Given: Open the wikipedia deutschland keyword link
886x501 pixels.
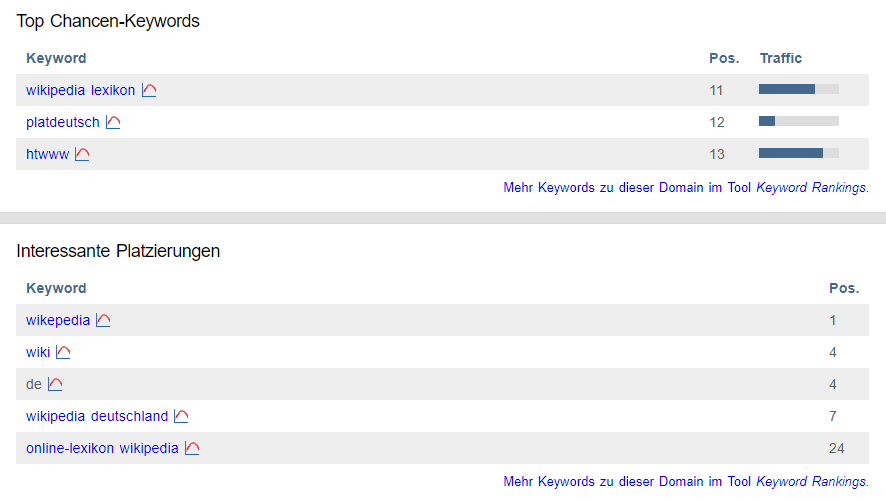Looking at the screenshot, I should tap(97, 416).
